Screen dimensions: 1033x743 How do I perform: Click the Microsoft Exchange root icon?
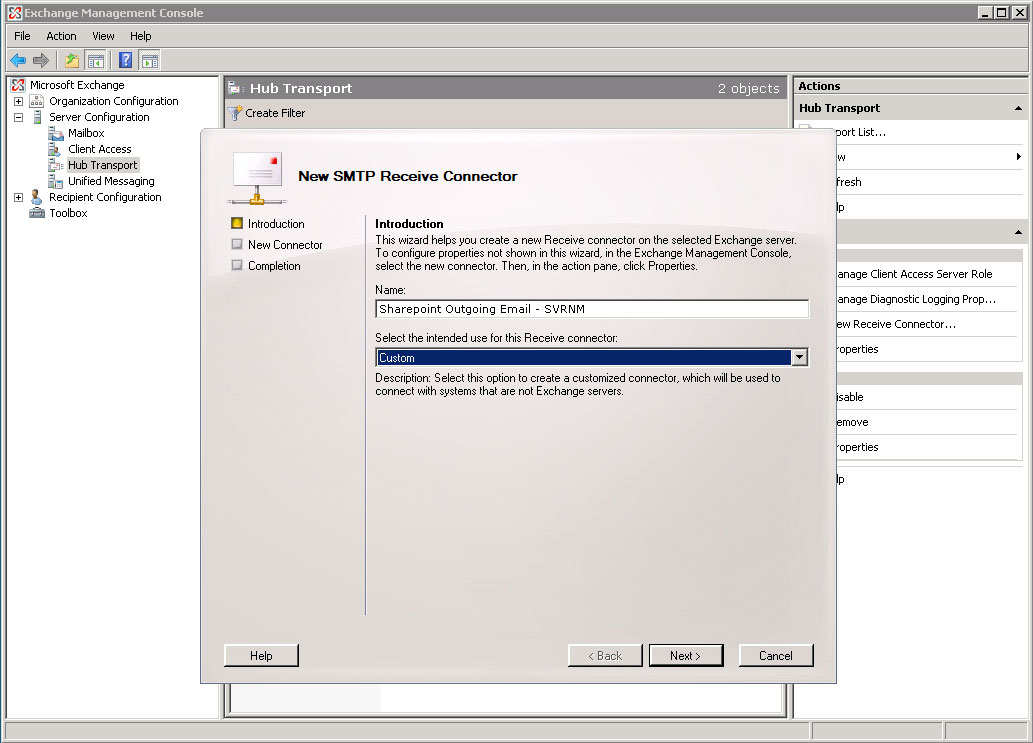point(18,85)
